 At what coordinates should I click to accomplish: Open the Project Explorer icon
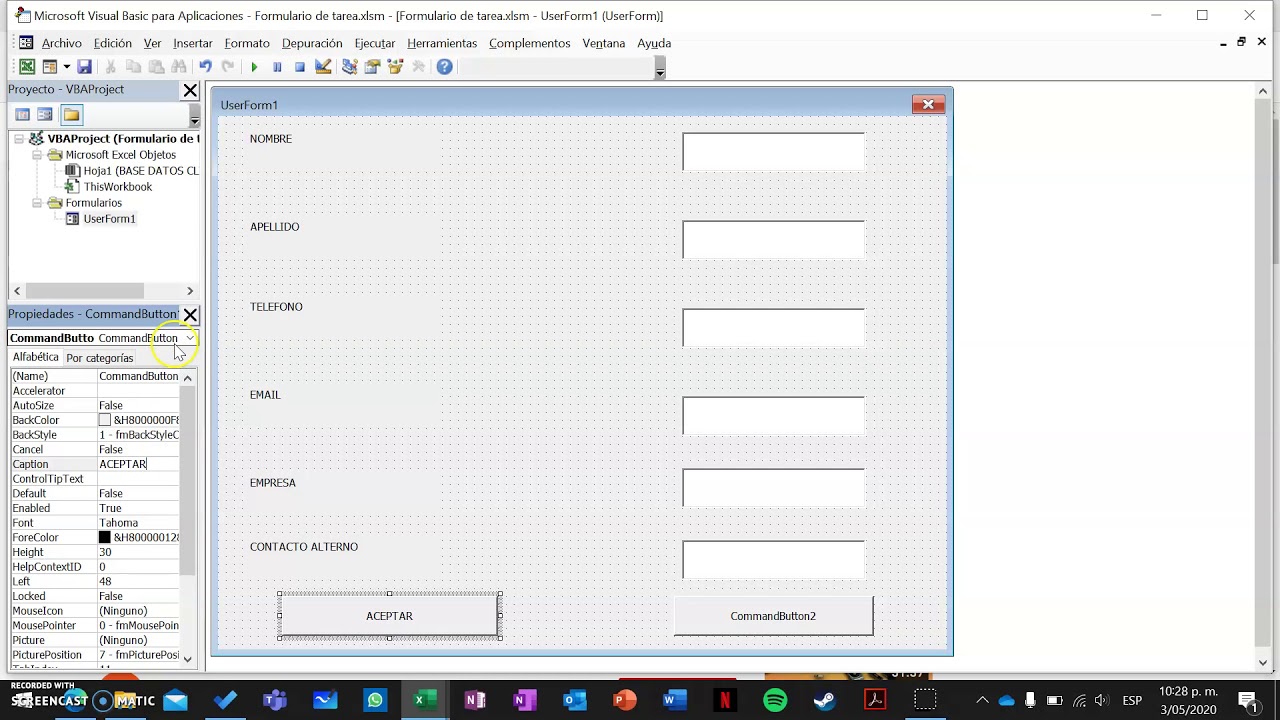pos(349,67)
